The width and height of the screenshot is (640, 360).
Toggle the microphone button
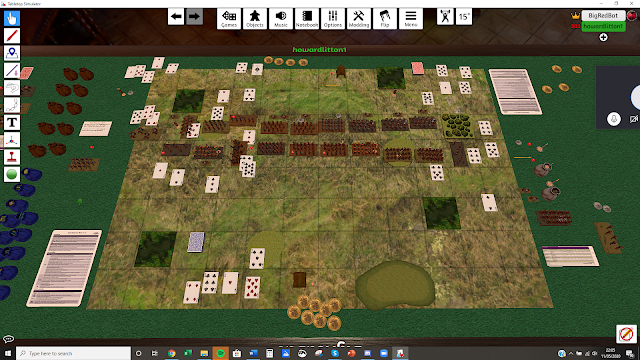[613, 119]
